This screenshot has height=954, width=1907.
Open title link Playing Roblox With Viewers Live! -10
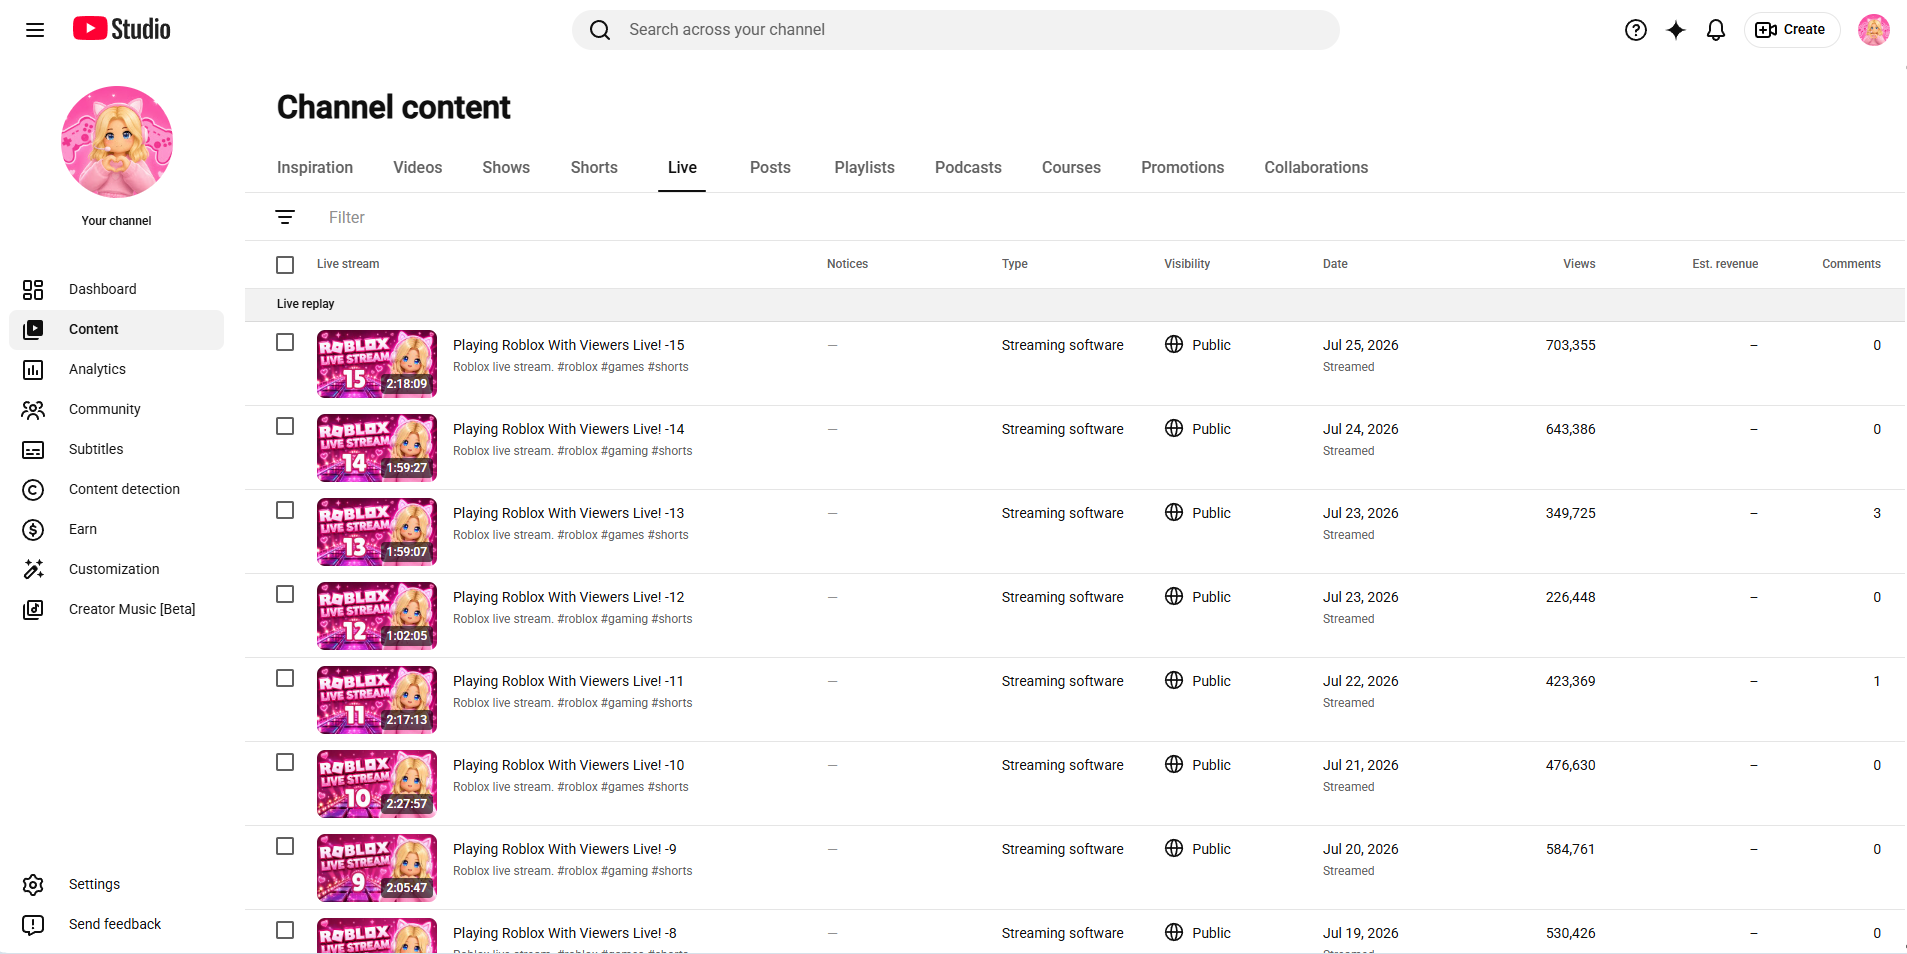(x=568, y=765)
